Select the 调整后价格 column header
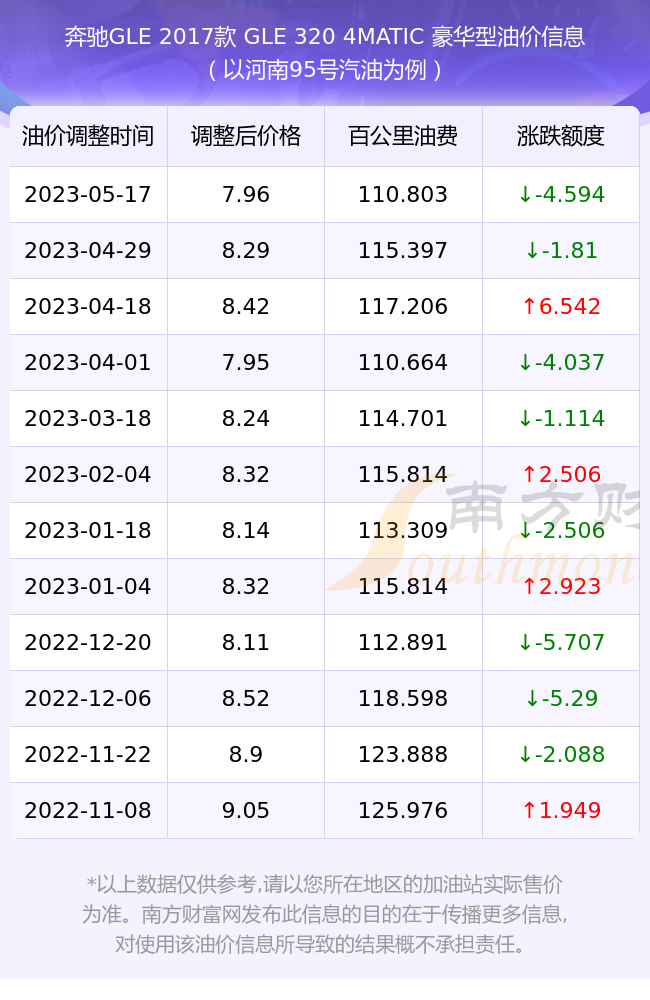Image resolution: width=650 pixels, height=1000 pixels. (246, 136)
